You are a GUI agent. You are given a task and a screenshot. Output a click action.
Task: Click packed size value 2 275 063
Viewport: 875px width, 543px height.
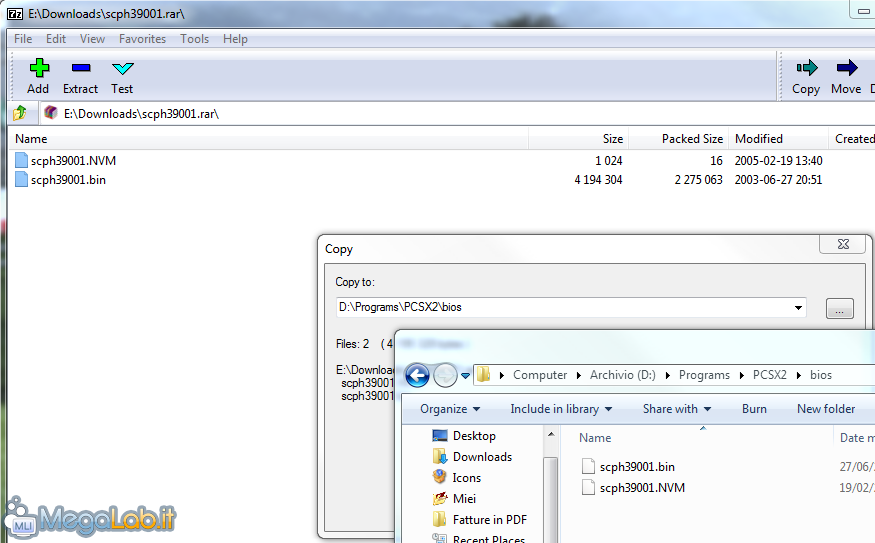point(699,180)
